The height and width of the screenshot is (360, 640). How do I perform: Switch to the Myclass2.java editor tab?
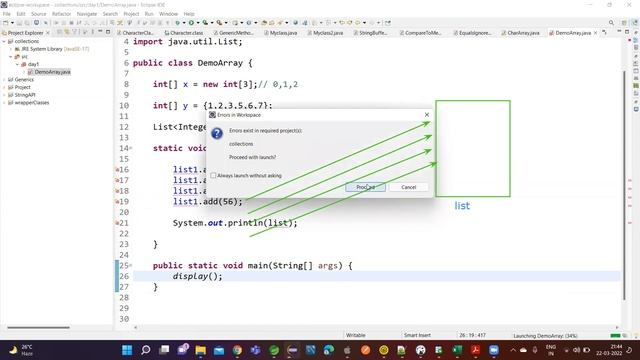325,33
